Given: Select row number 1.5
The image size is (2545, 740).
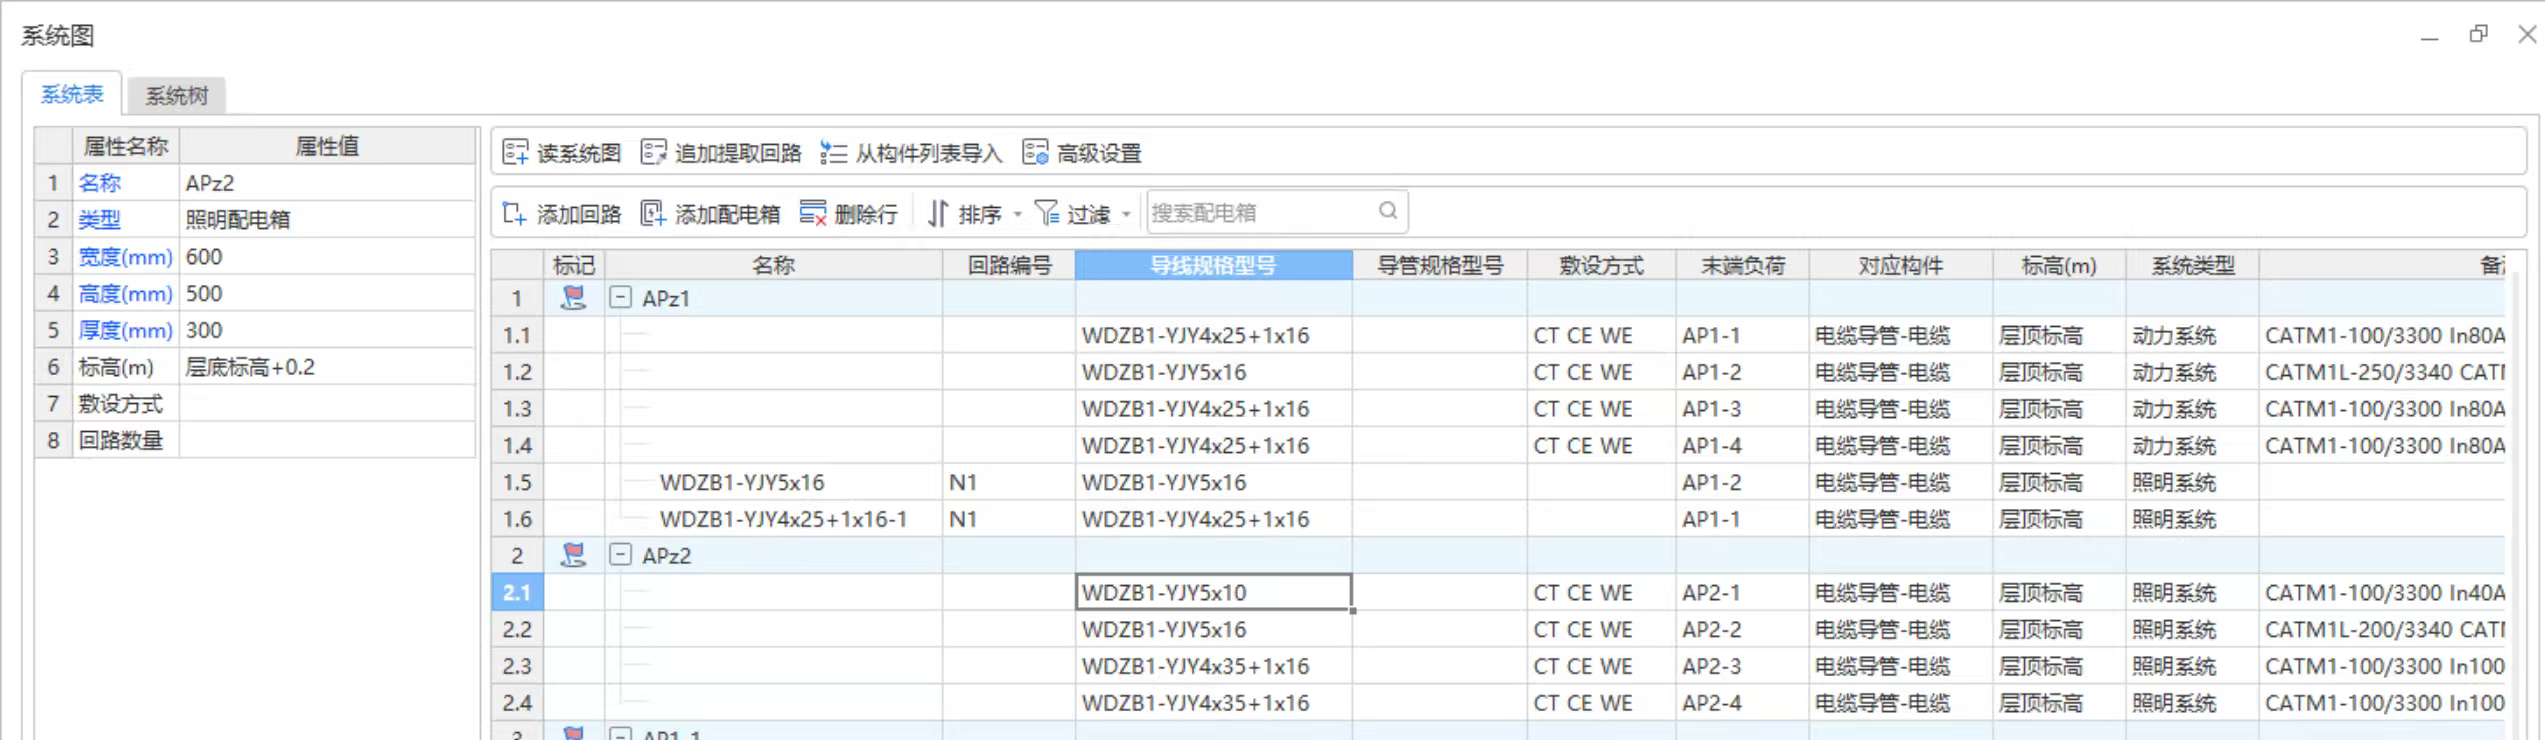Looking at the screenshot, I should 517,482.
